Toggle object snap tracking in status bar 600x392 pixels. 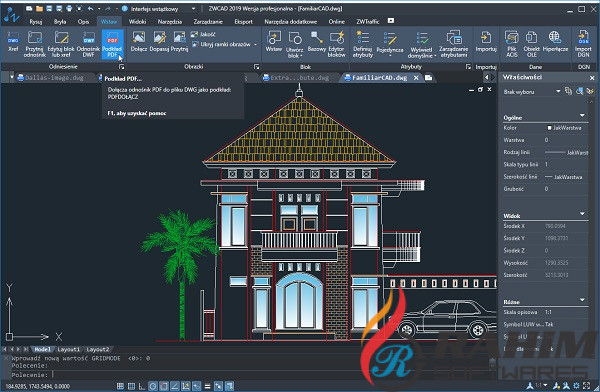click(174, 386)
